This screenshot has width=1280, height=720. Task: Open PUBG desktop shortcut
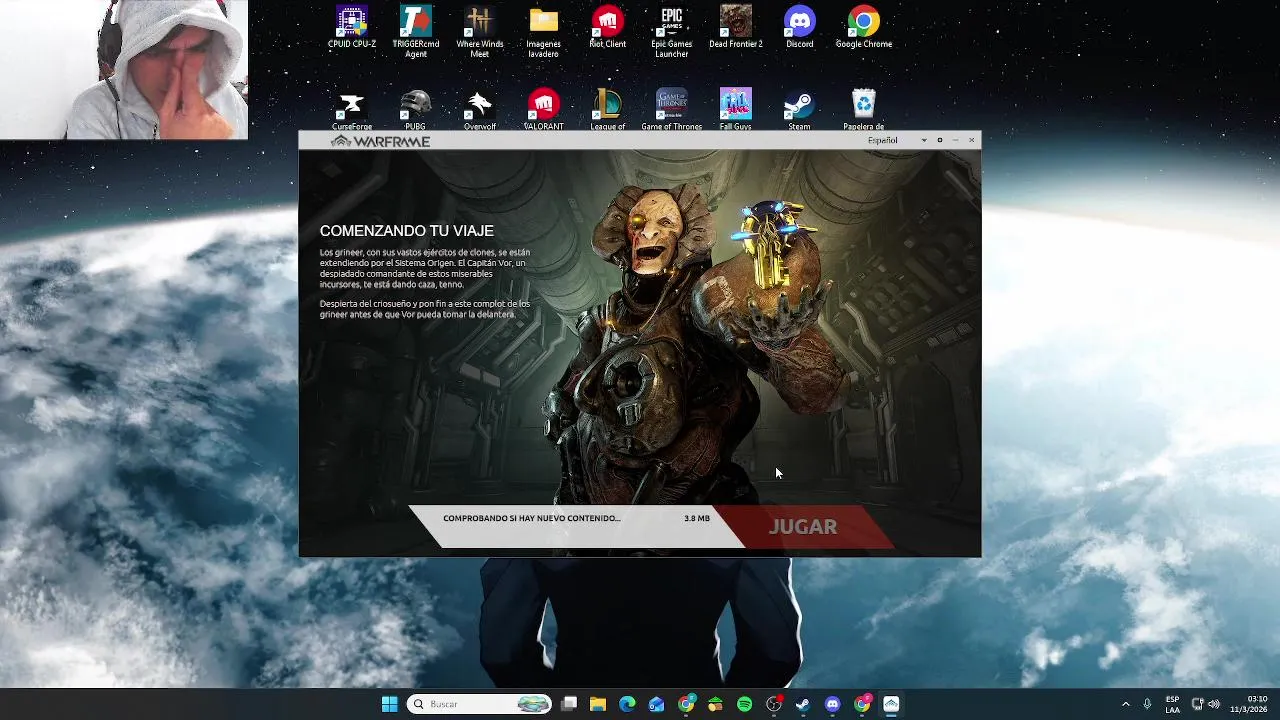click(x=416, y=110)
